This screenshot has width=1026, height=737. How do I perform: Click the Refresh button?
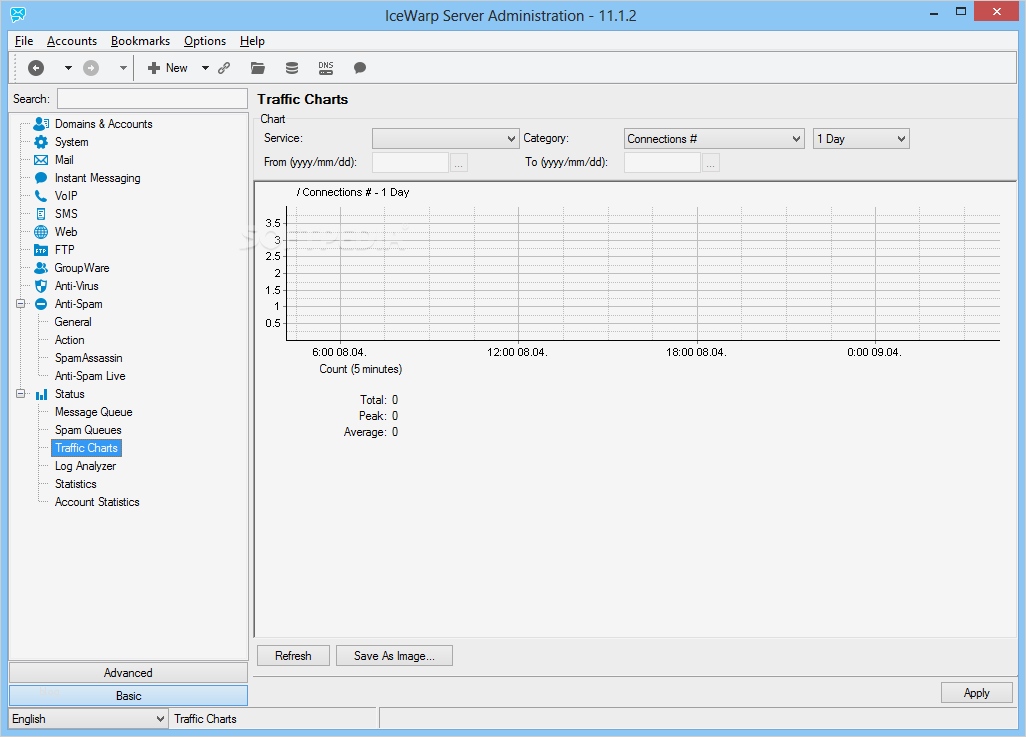pos(293,656)
